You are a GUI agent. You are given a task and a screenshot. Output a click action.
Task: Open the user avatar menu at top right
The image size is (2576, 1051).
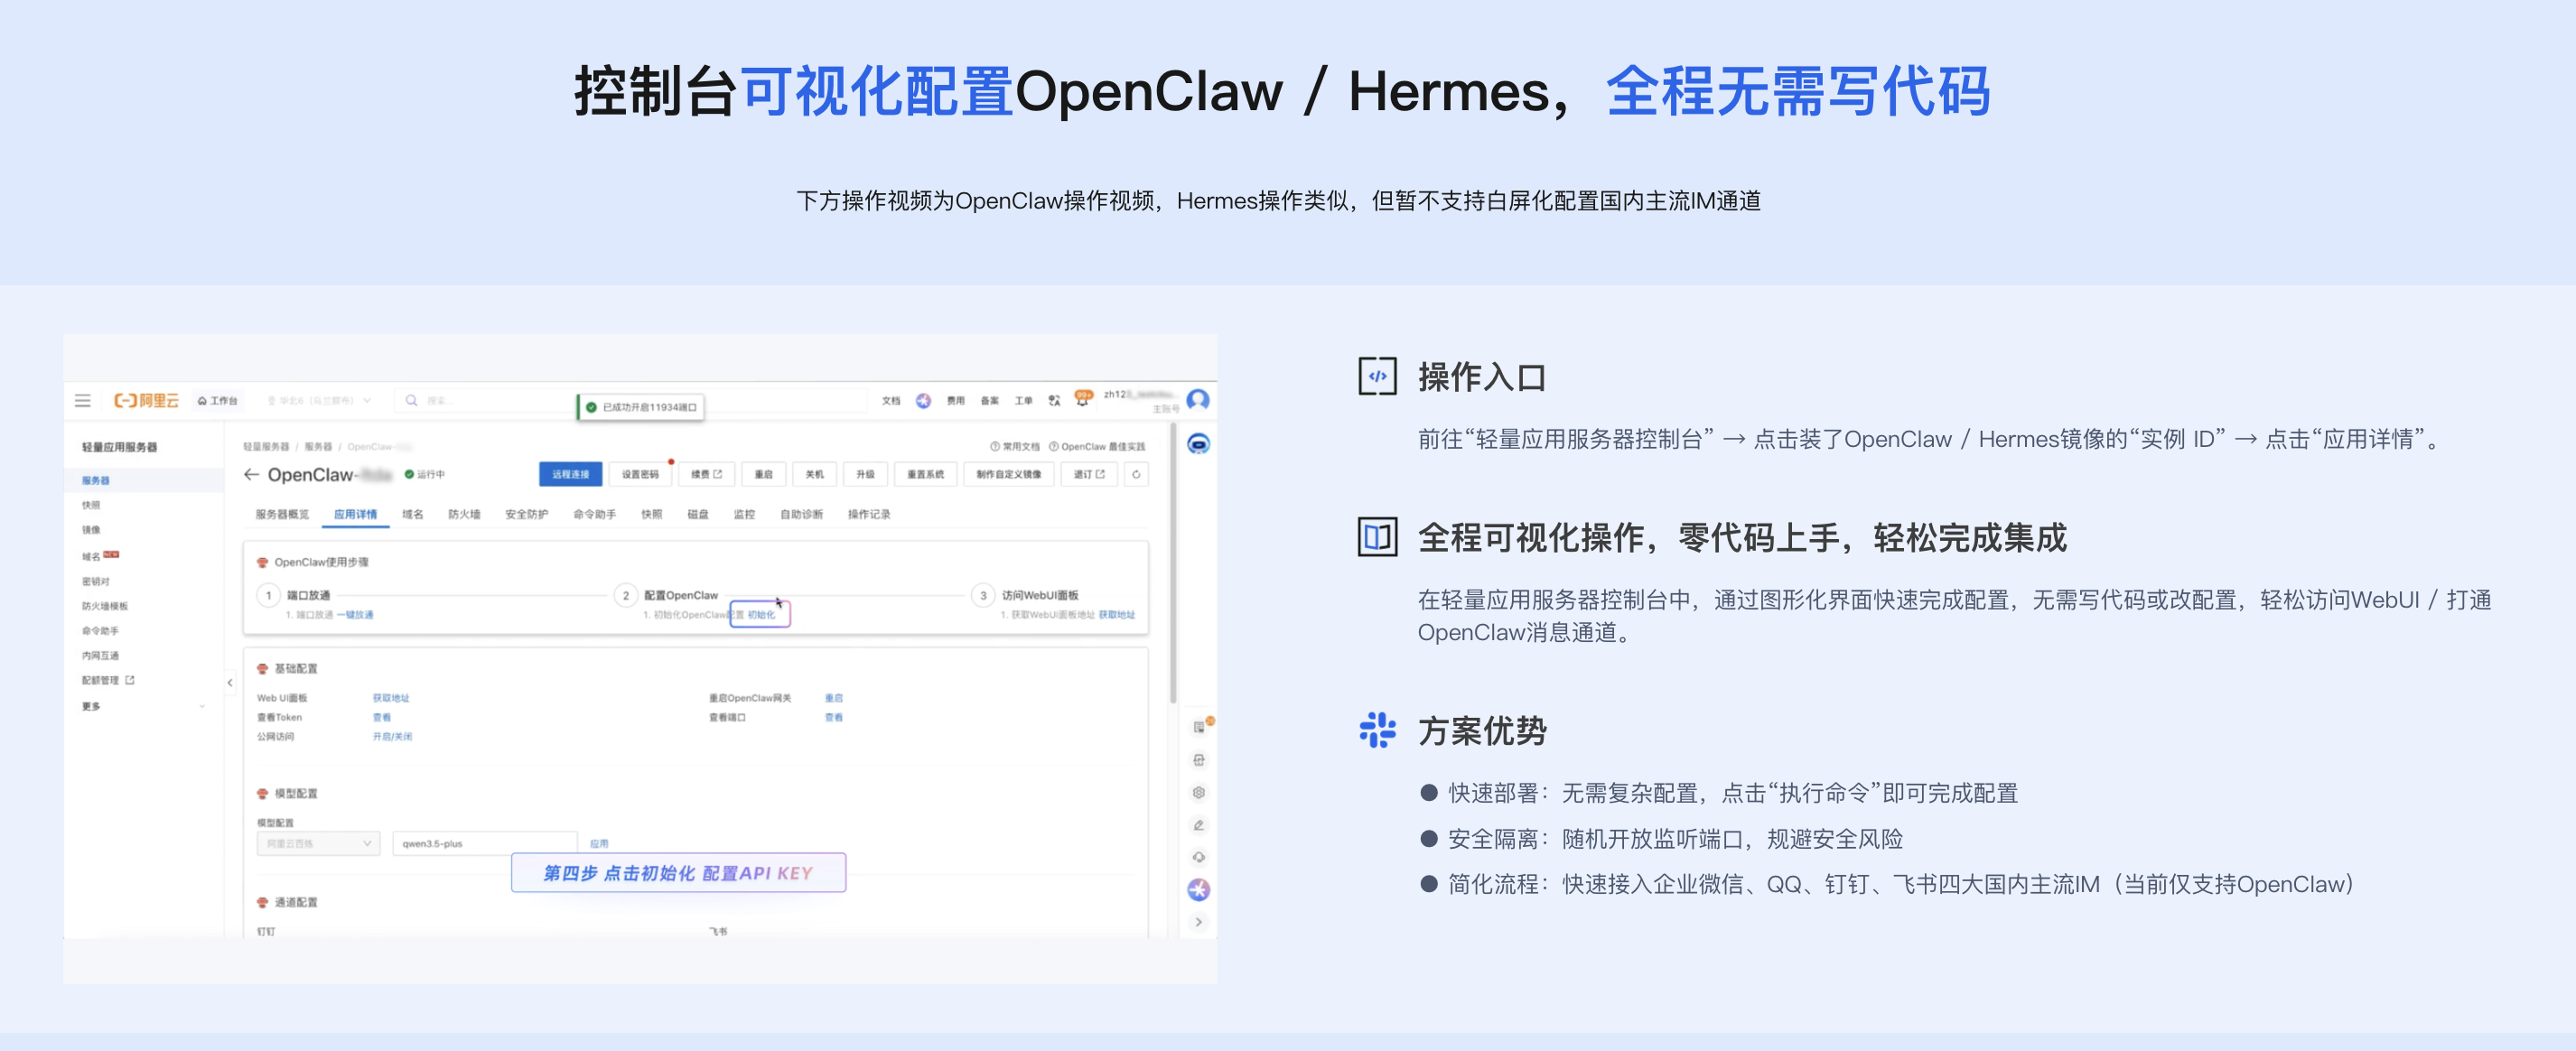[1197, 399]
